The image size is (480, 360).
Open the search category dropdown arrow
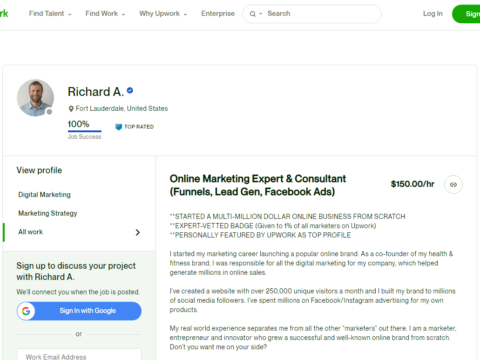pos(261,14)
